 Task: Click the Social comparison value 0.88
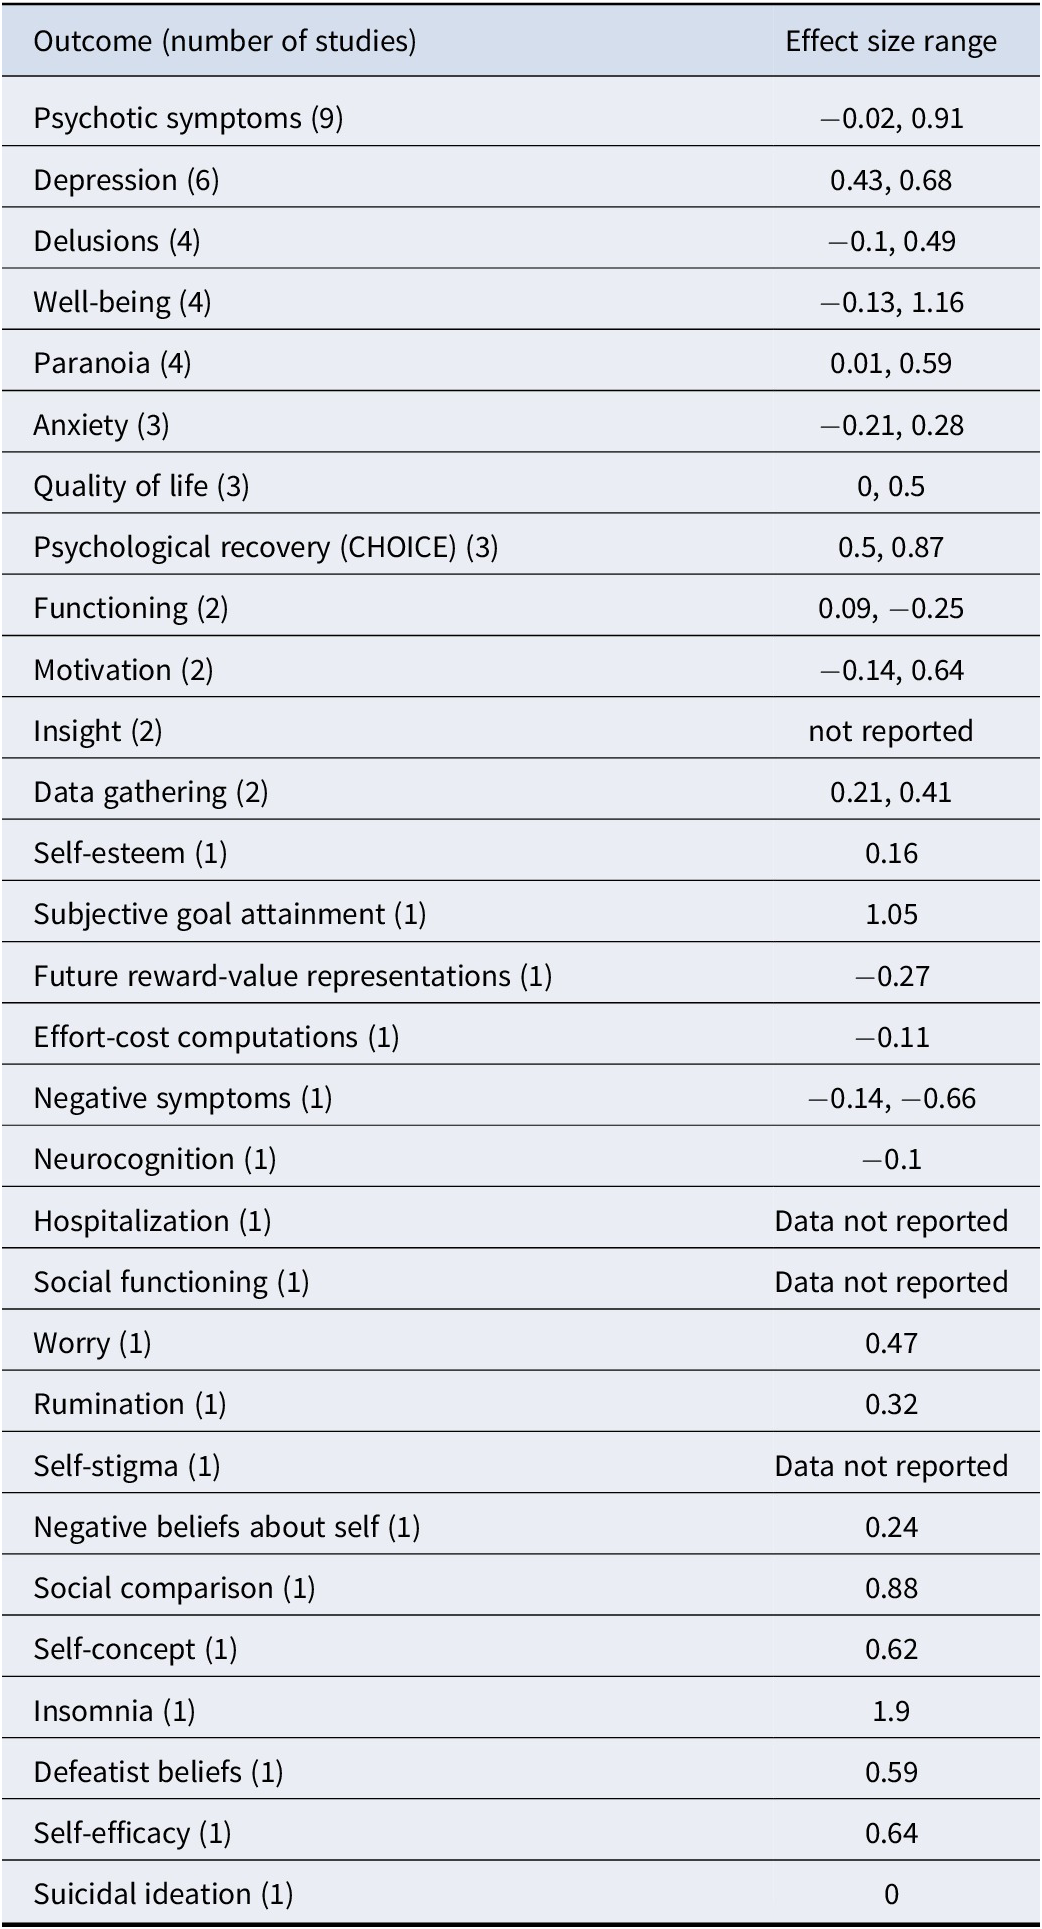click(891, 1588)
